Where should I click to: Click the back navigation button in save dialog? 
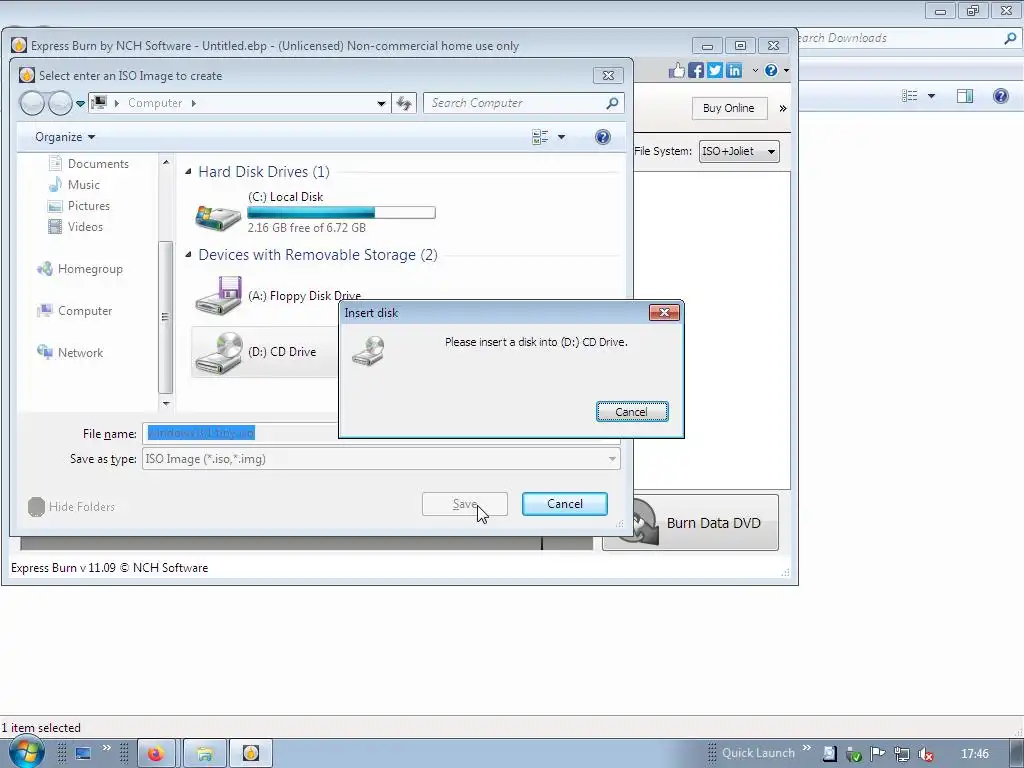coord(31,103)
